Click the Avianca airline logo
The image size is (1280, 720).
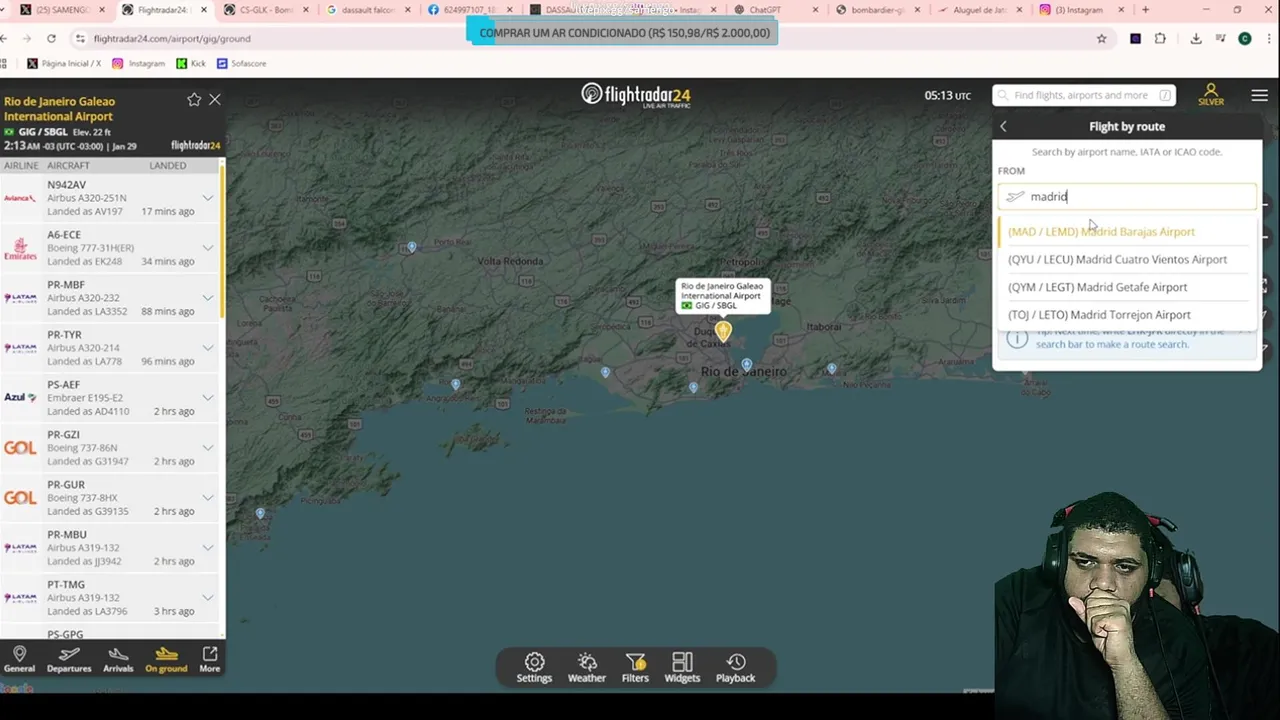[x=20, y=198]
